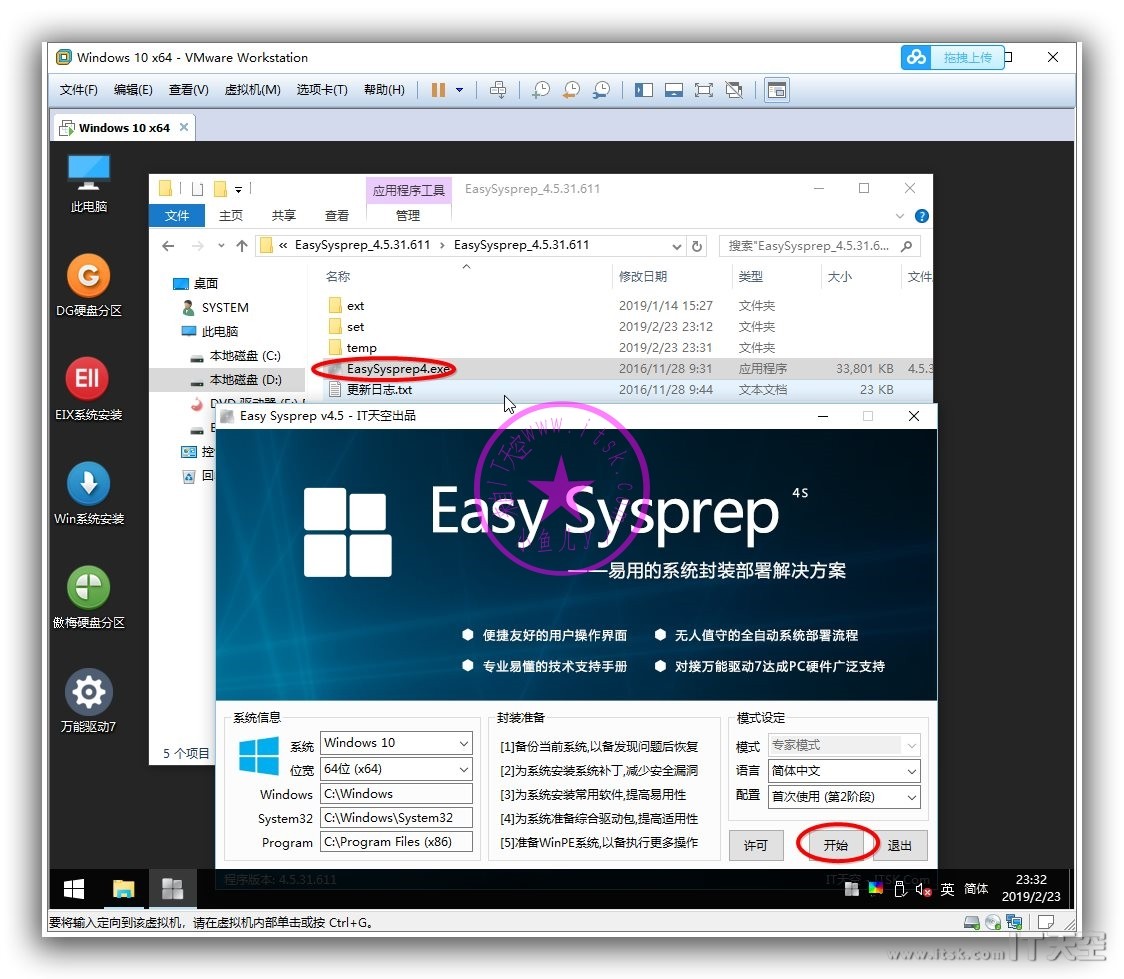Open the 选项卡(T) menu in VMware
Screen dimensions: 1124x979
tap(322, 90)
